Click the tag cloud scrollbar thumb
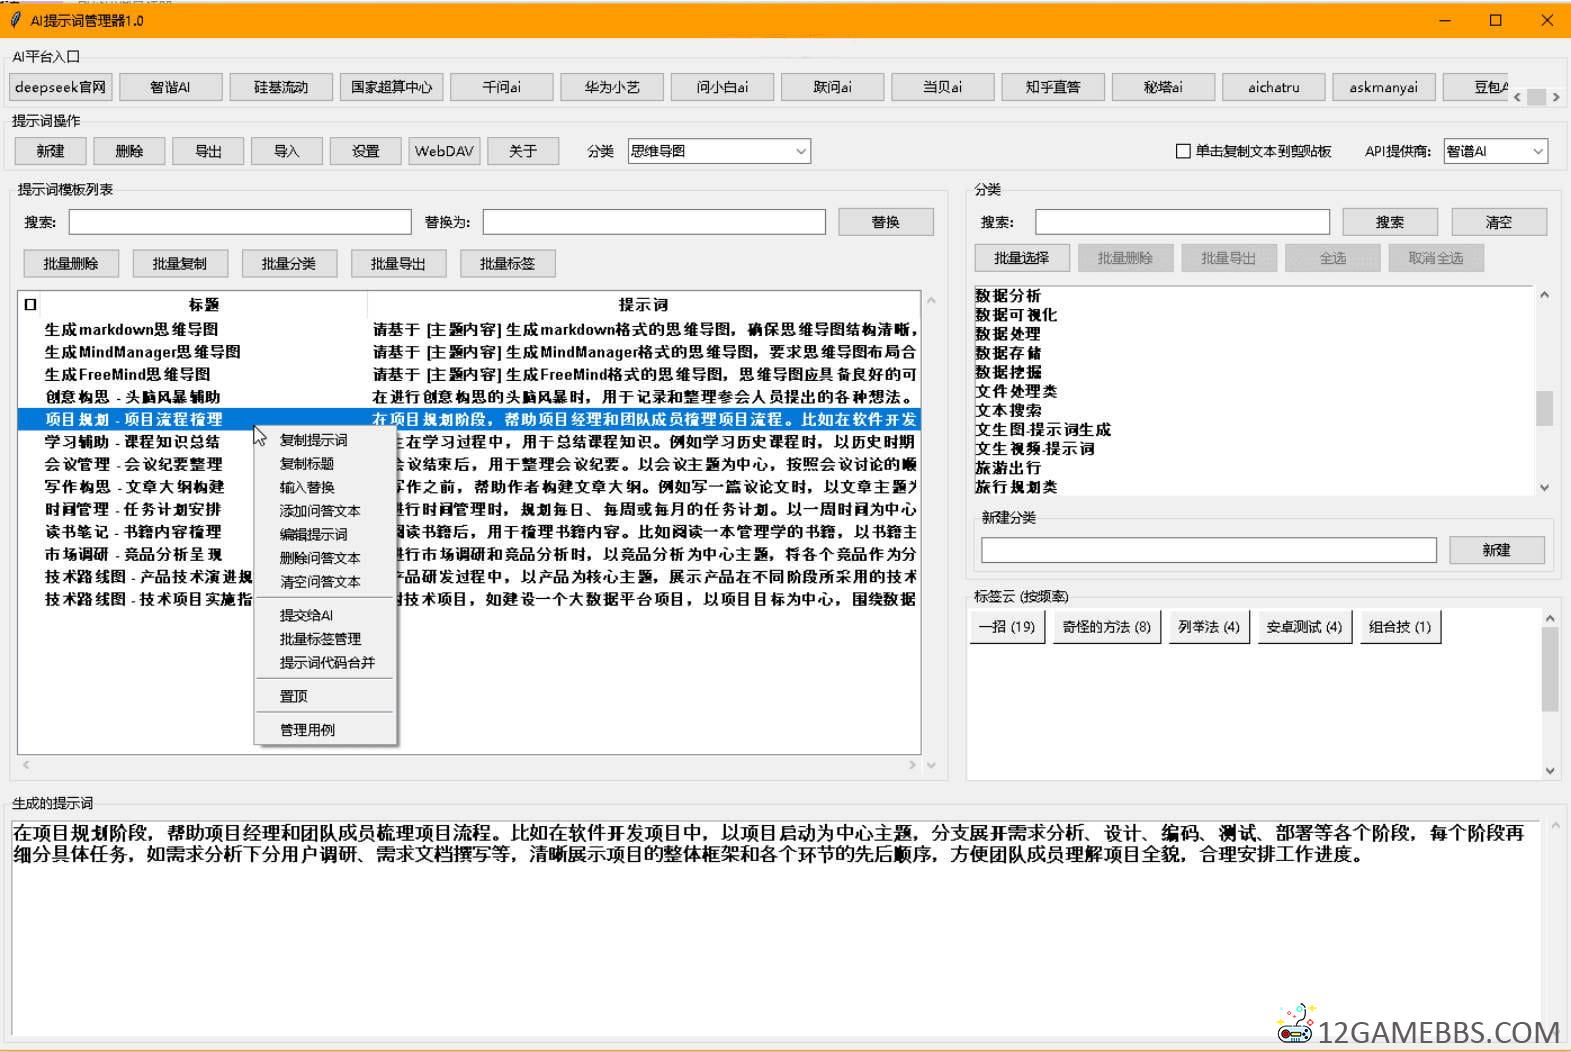Screen dimensions: 1571x1052 click(x=1549, y=669)
